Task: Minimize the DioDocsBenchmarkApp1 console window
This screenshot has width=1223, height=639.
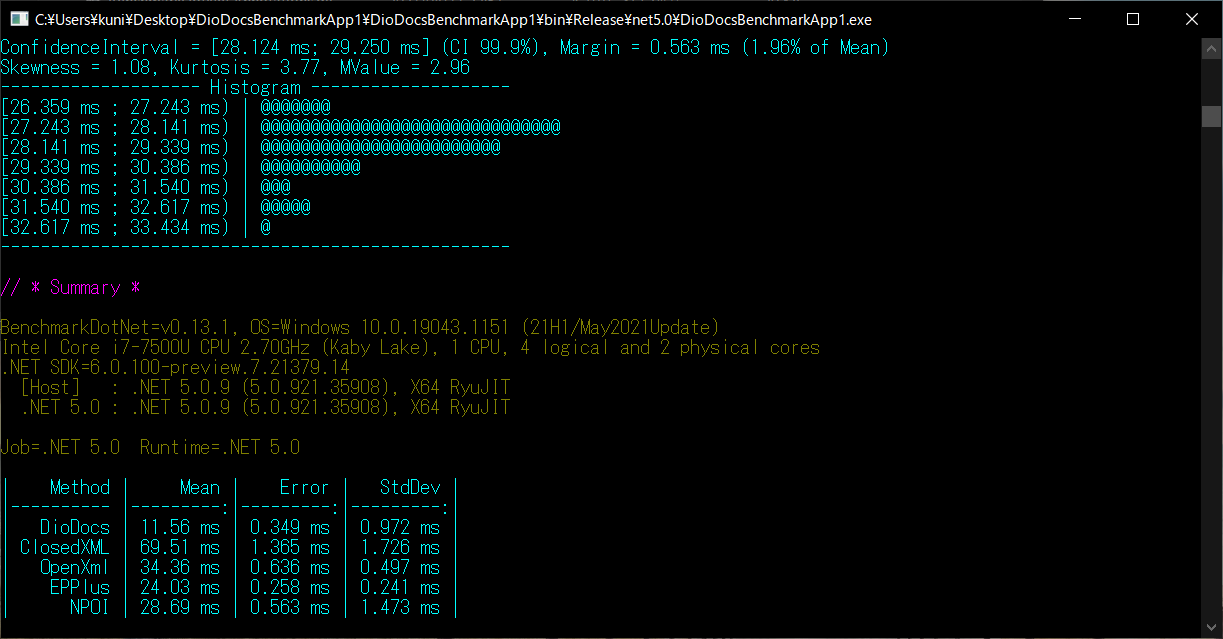Action: pyautogui.click(x=1074, y=19)
